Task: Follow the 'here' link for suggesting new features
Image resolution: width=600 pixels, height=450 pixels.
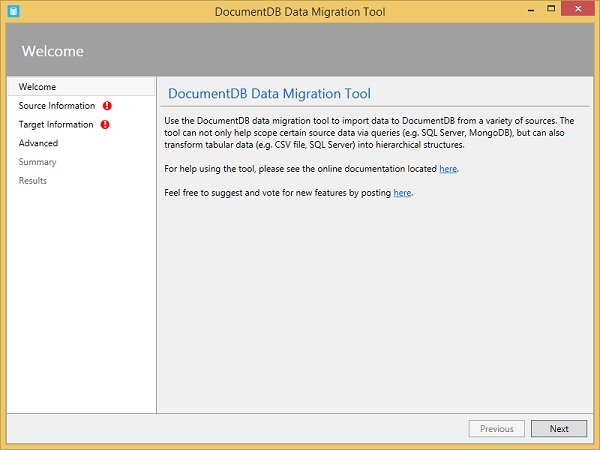Action: (x=402, y=192)
